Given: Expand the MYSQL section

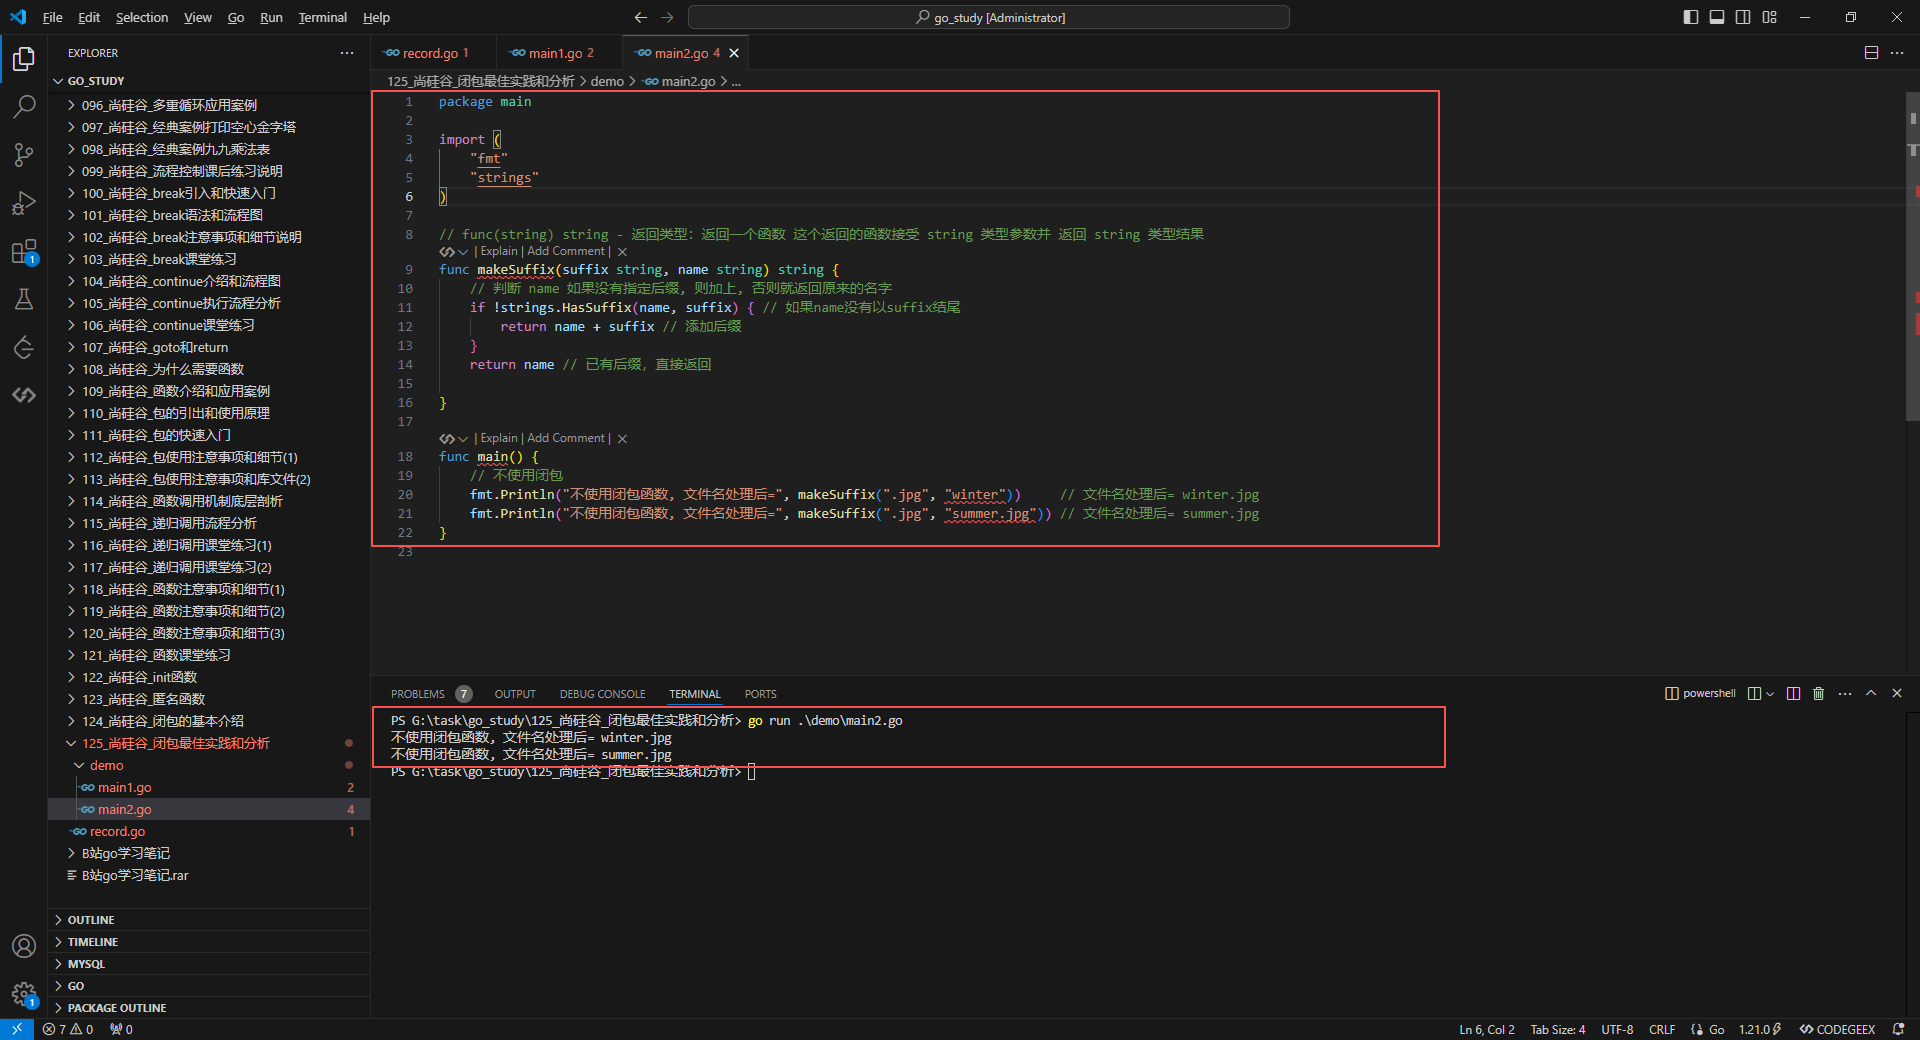Looking at the screenshot, I should pos(210,964).
